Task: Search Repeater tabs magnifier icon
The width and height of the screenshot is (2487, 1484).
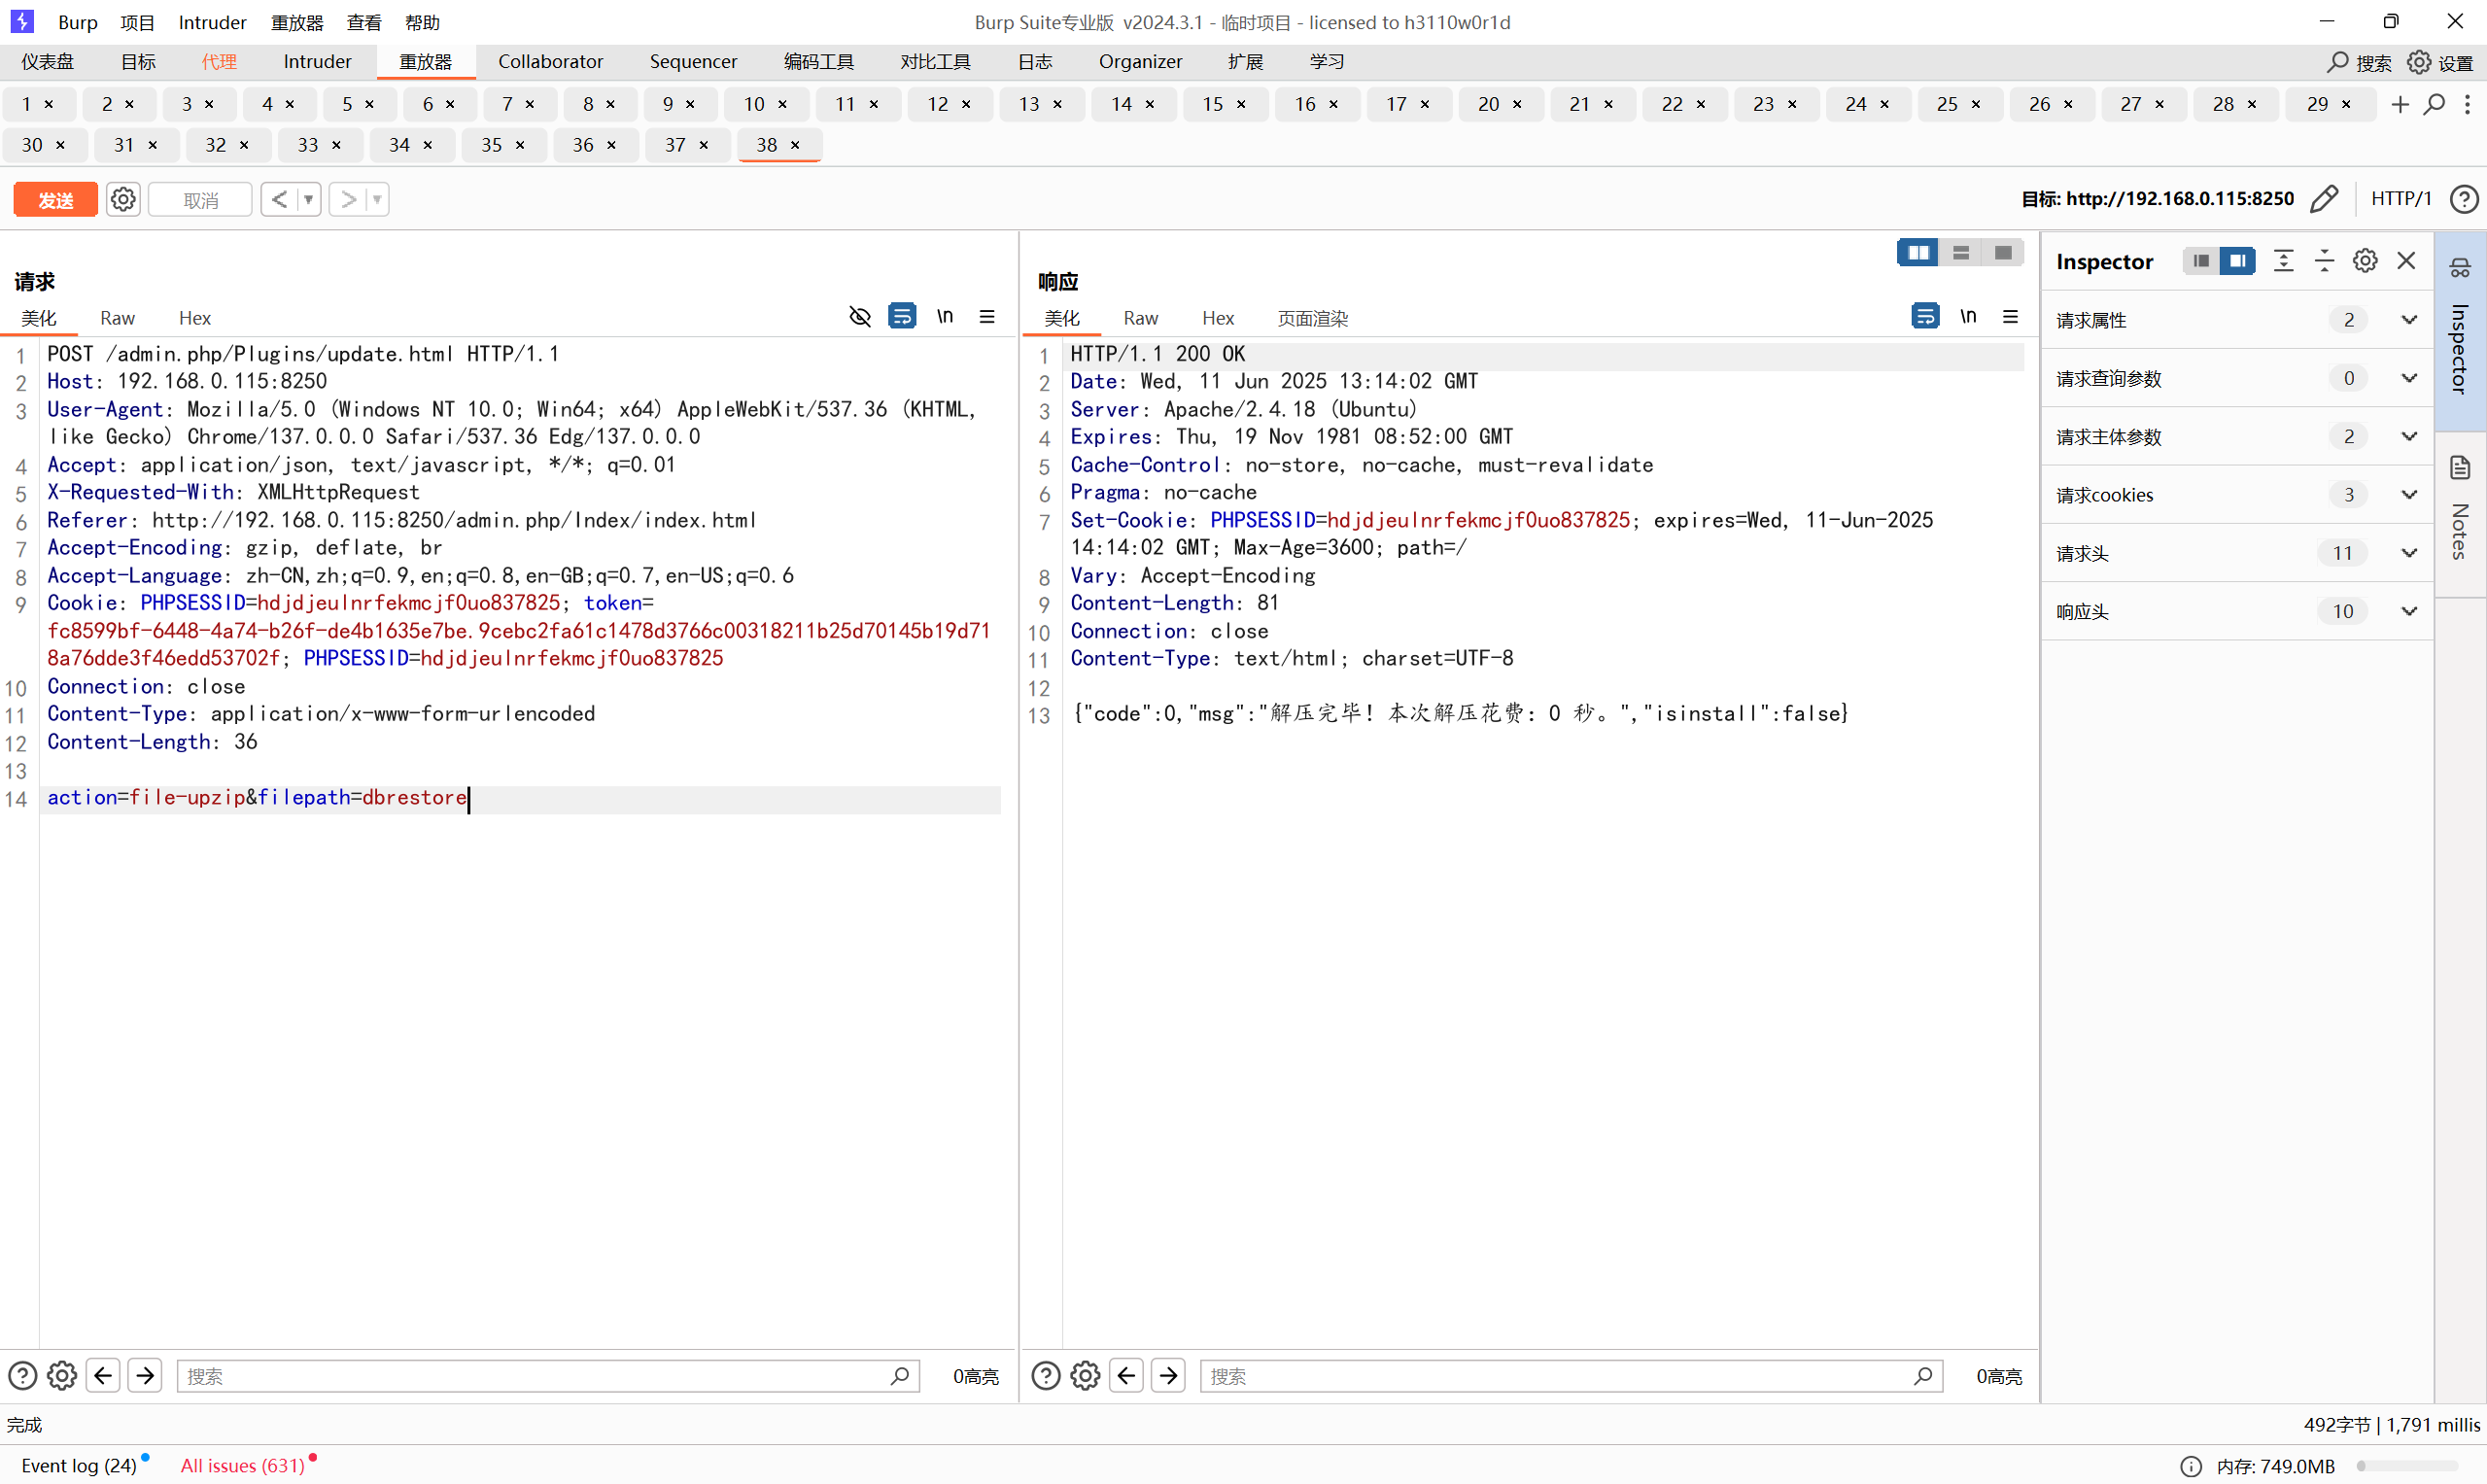Action: (2434, 104)
